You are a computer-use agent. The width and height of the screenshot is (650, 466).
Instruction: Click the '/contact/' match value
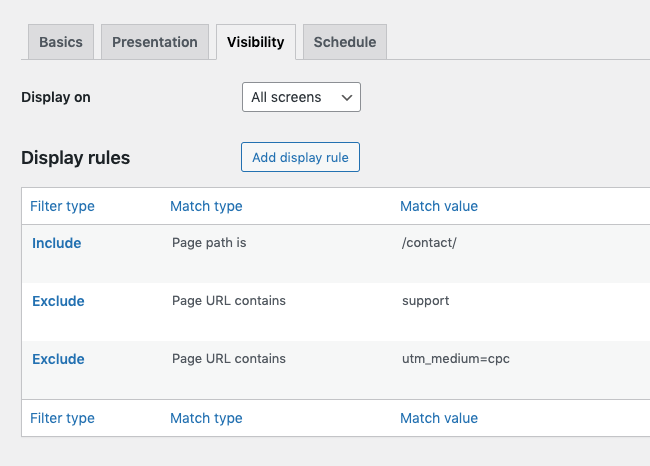point(429,243)
